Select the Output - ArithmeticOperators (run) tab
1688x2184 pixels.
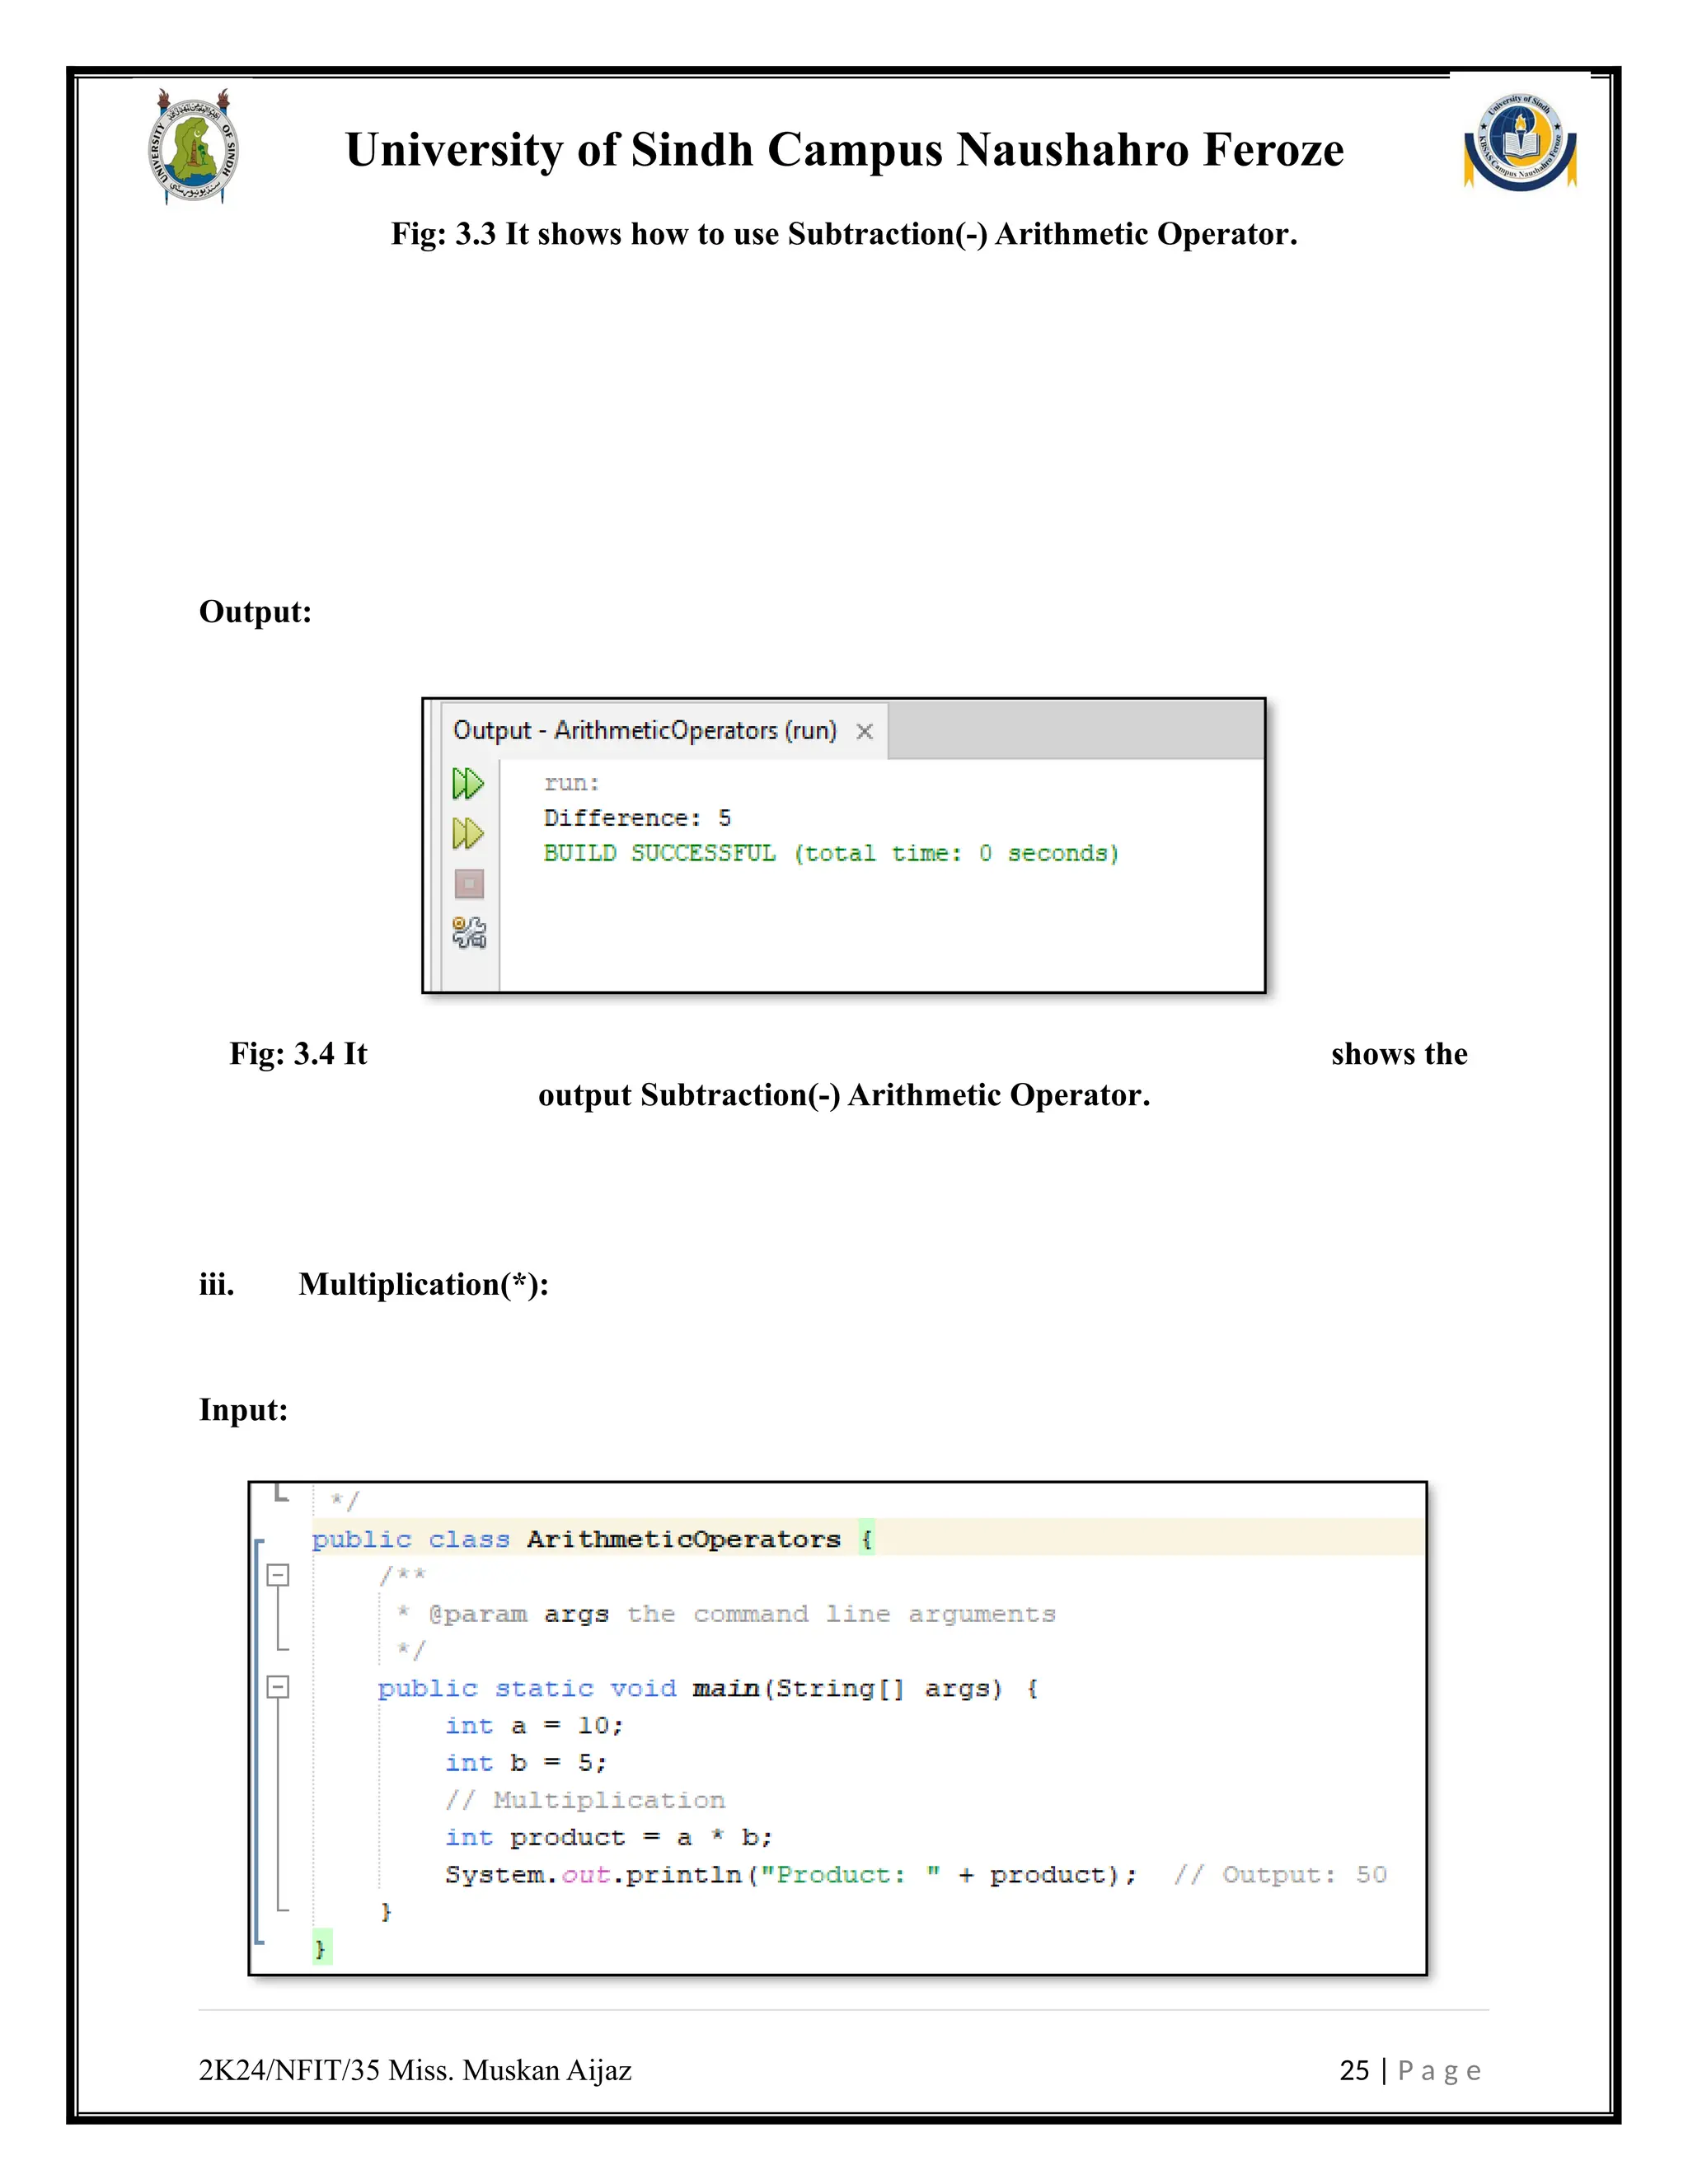(x=645, y=731)
